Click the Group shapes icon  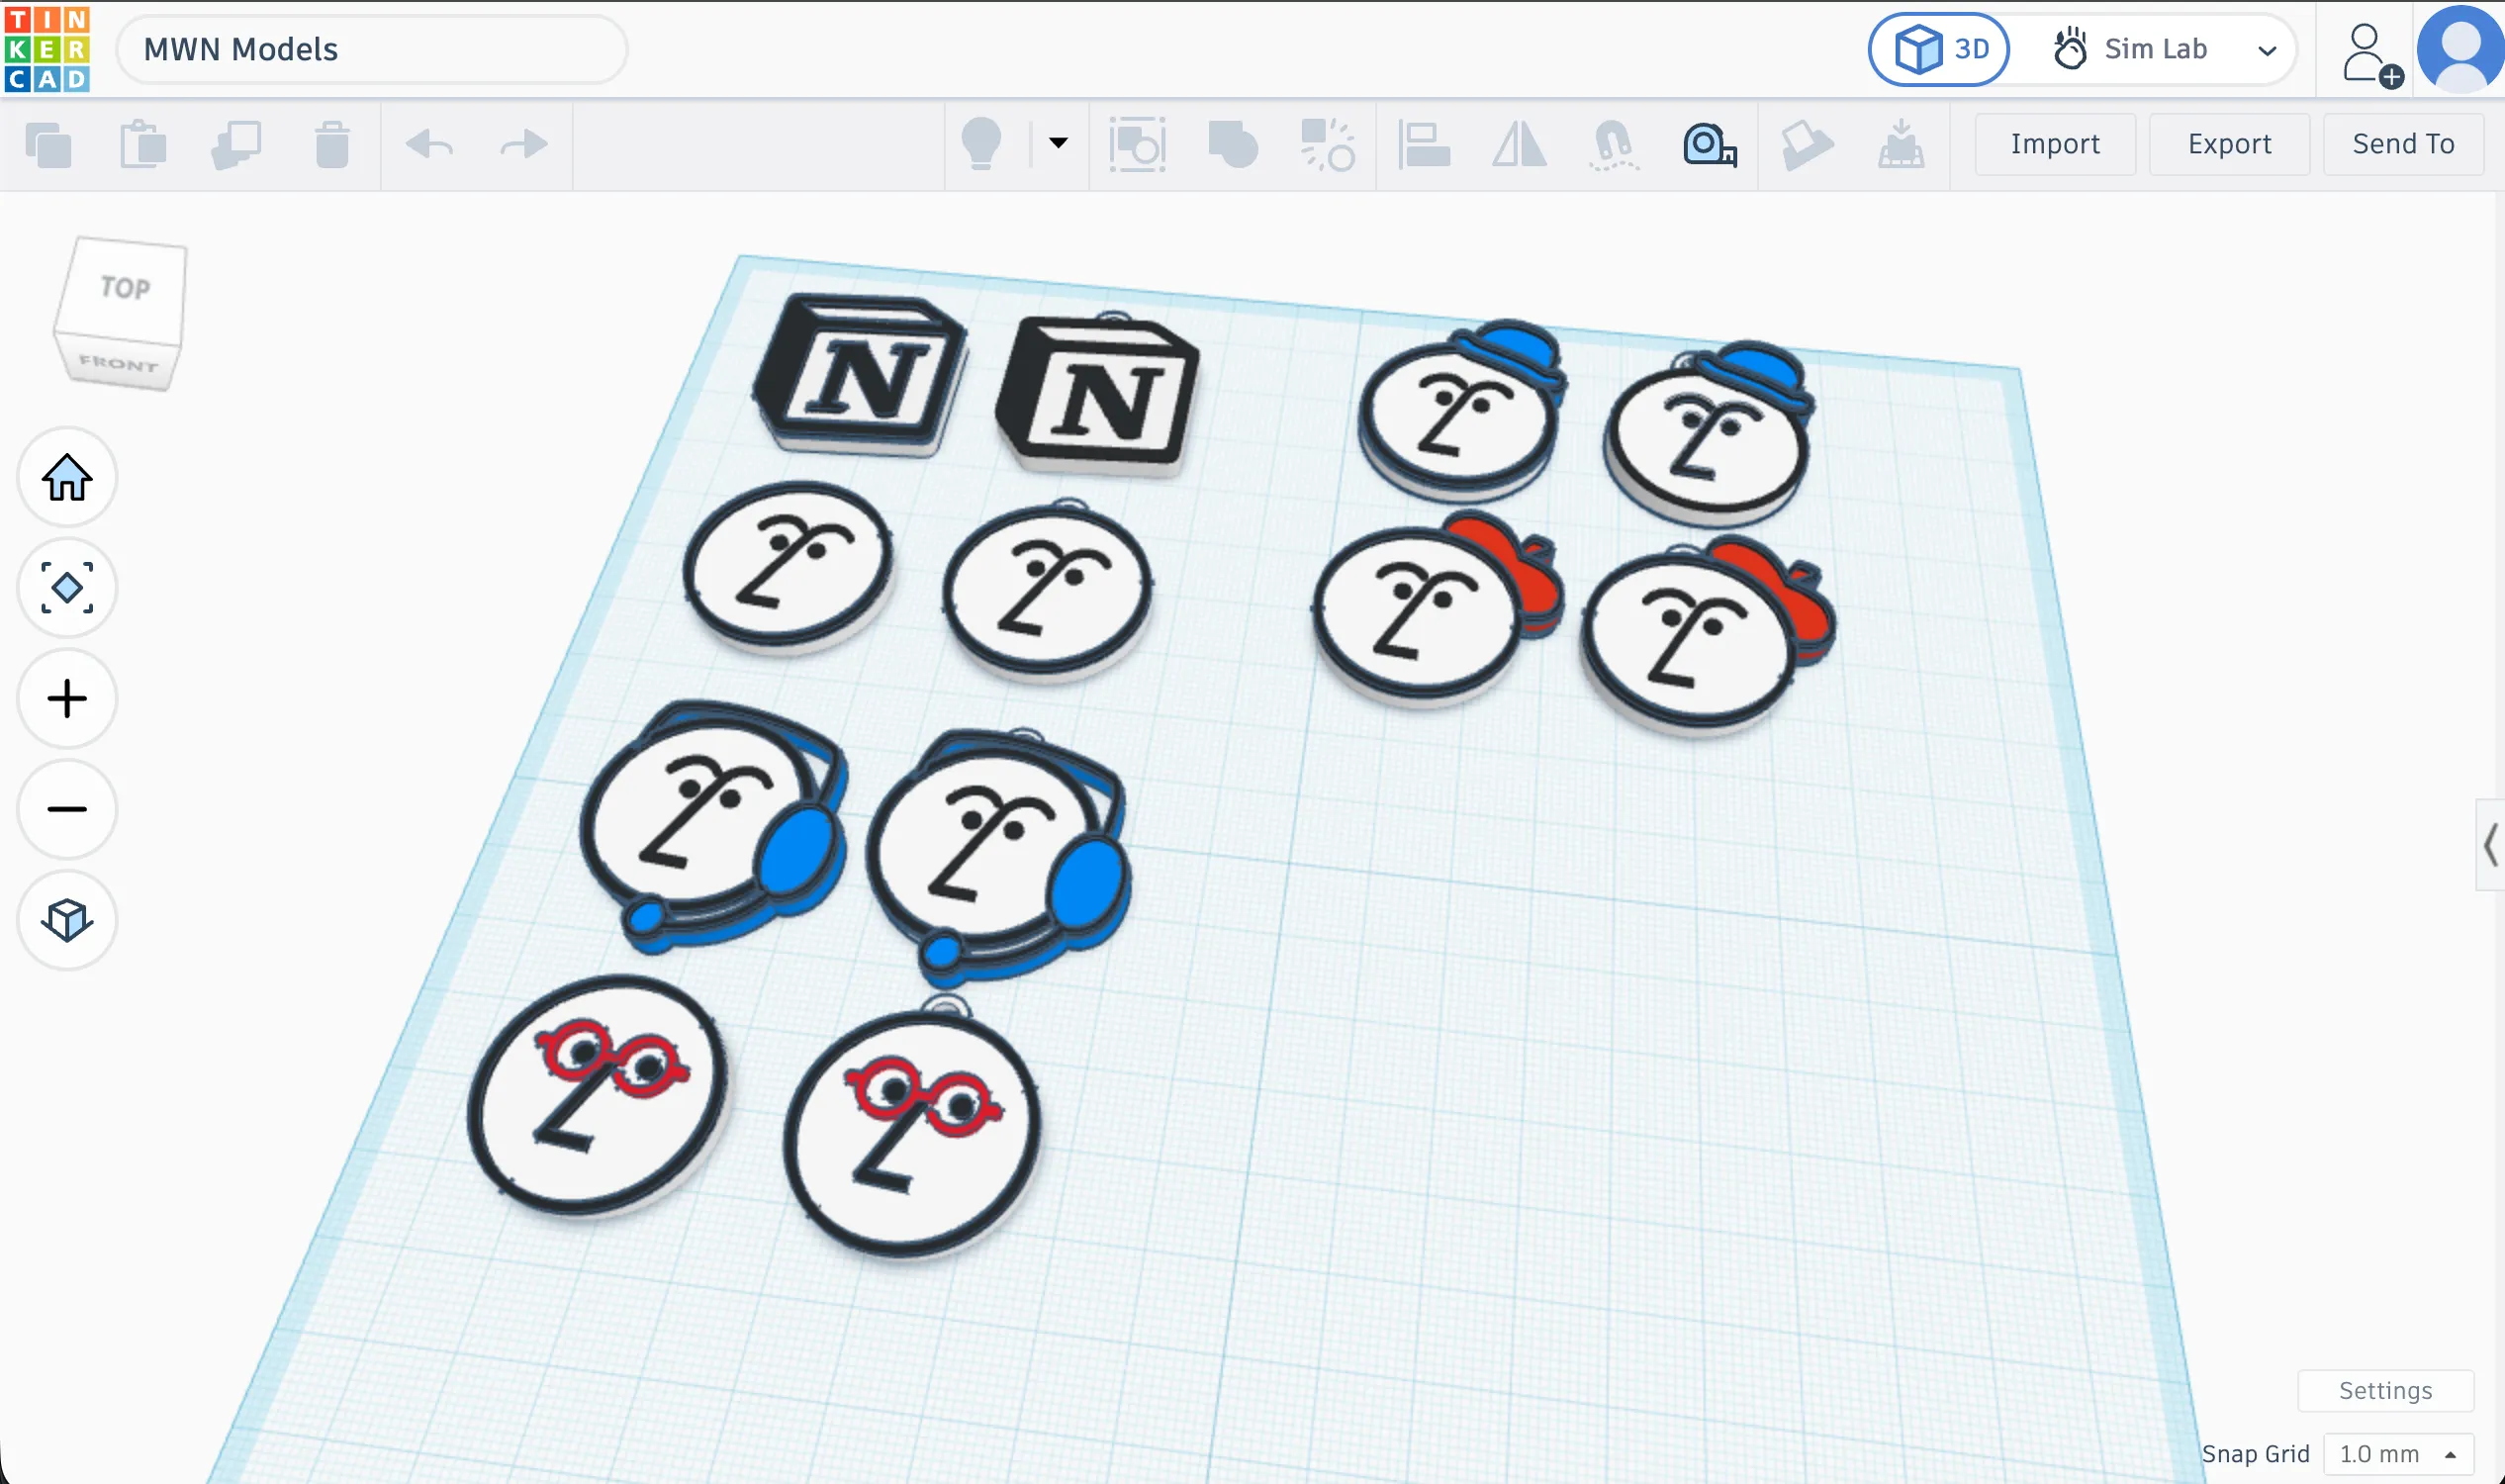tap(1234, 145)
